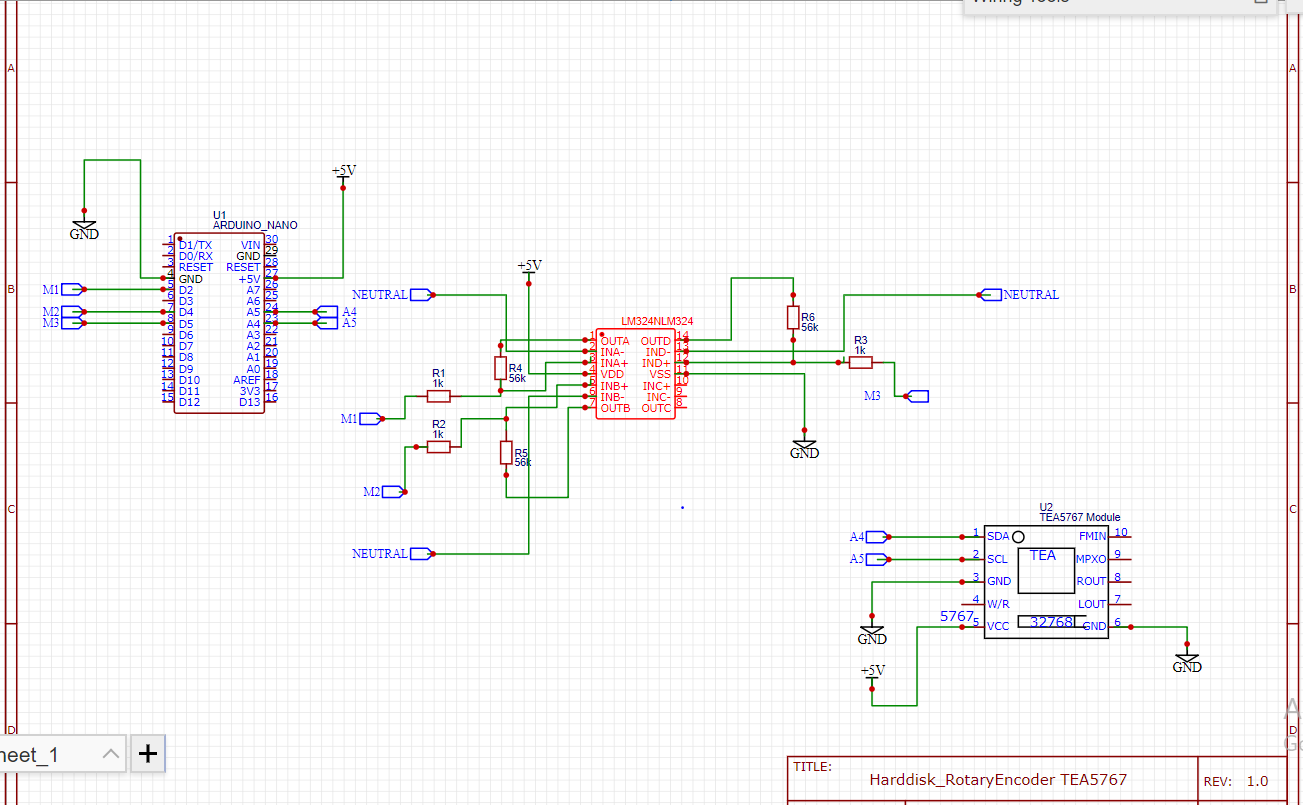
Task: Select resistor R3 symbol
Action: 860,363
